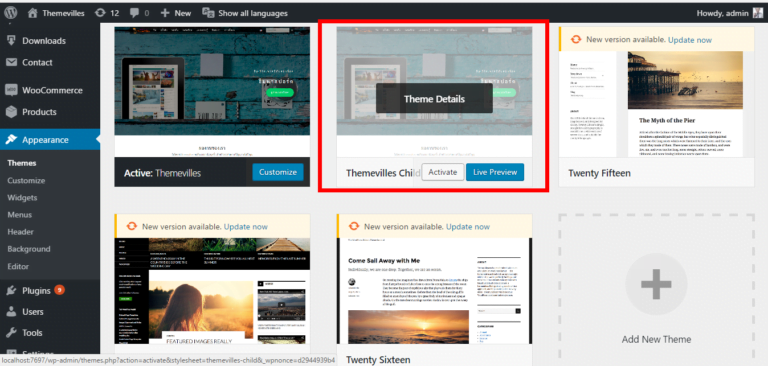Open the comments bubble in admin bar
768x366 pixels.
click(x=140, y=13)
